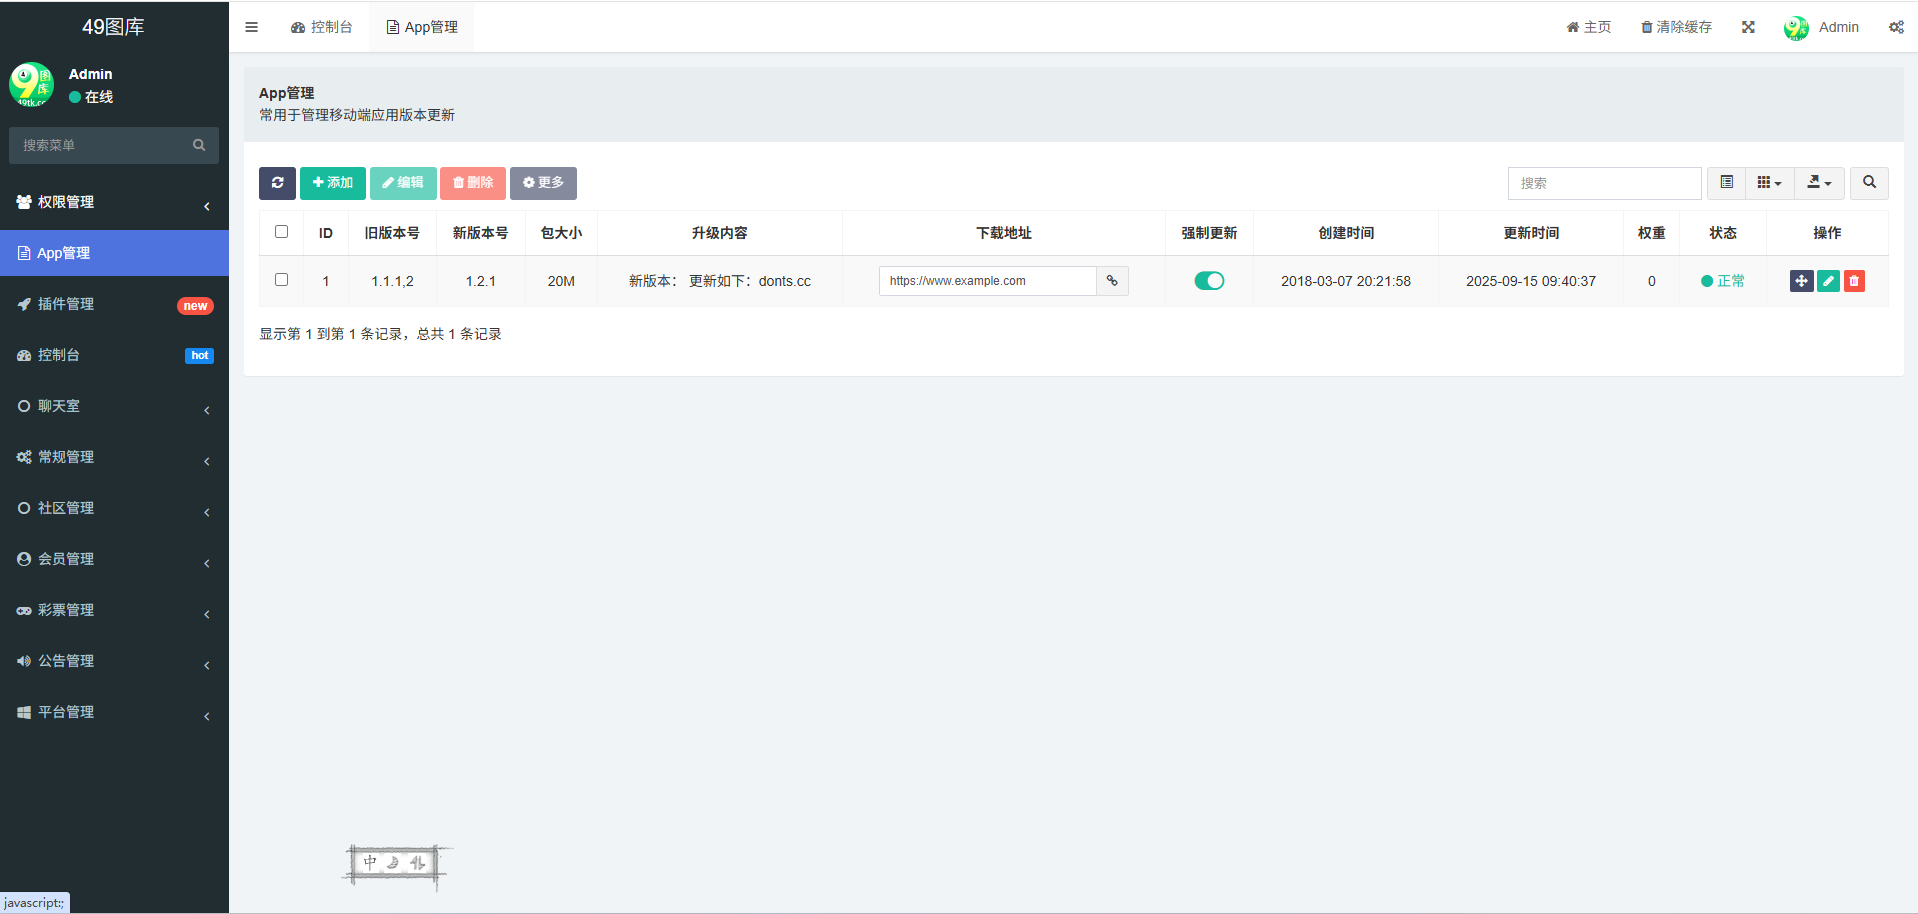
Task: Click the magnifier advanced search button
Action: pos(1869,183)
